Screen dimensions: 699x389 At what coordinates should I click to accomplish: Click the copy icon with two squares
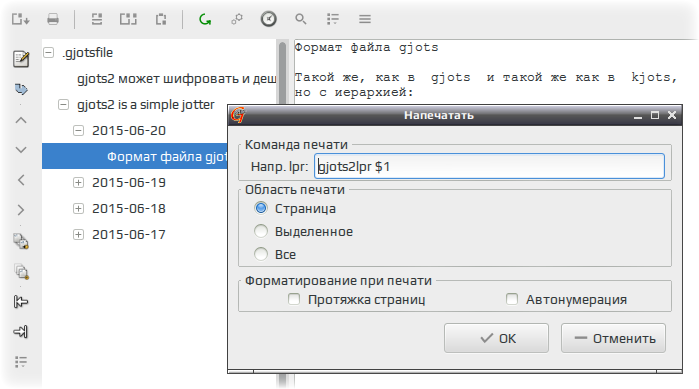click(128, 19)
